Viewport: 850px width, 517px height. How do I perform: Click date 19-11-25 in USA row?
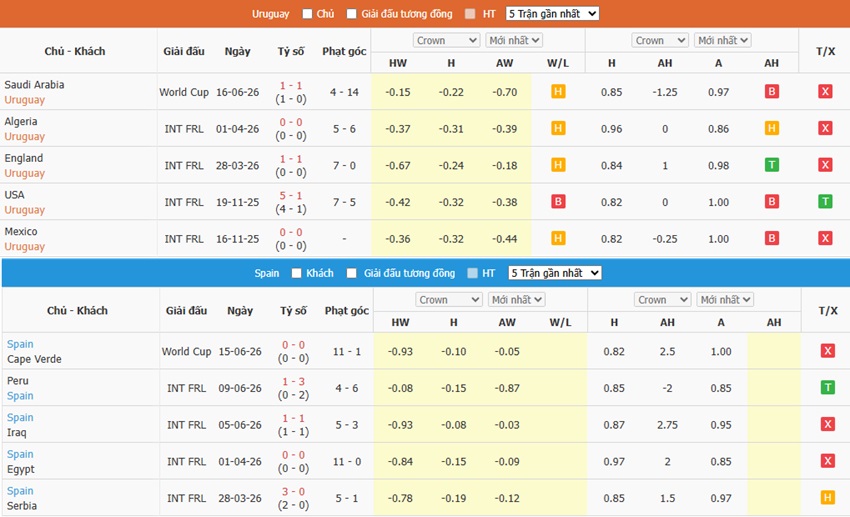point(237,202)
